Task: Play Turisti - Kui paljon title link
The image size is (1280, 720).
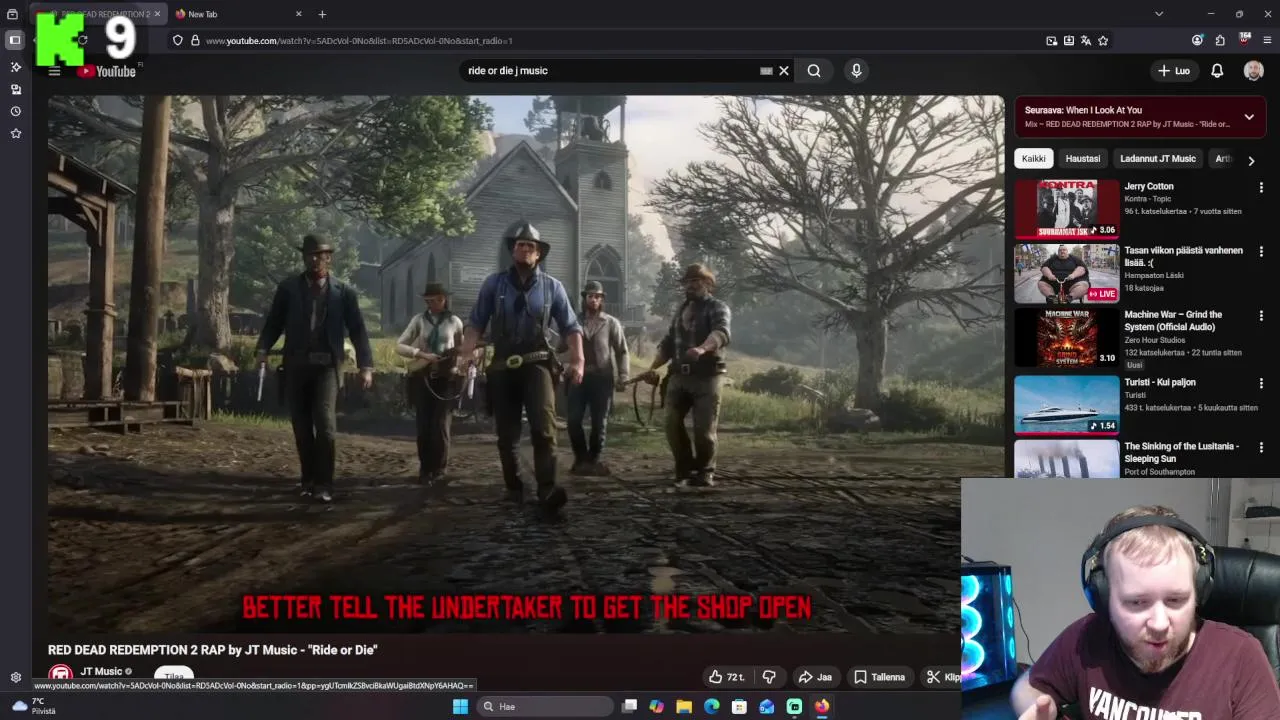Action: tap(1160, 382)
